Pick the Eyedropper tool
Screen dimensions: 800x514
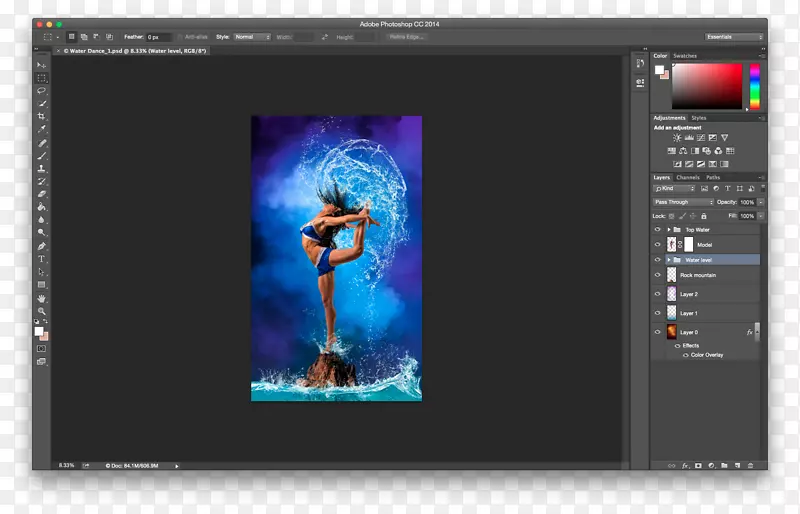(x=42, y=129)
